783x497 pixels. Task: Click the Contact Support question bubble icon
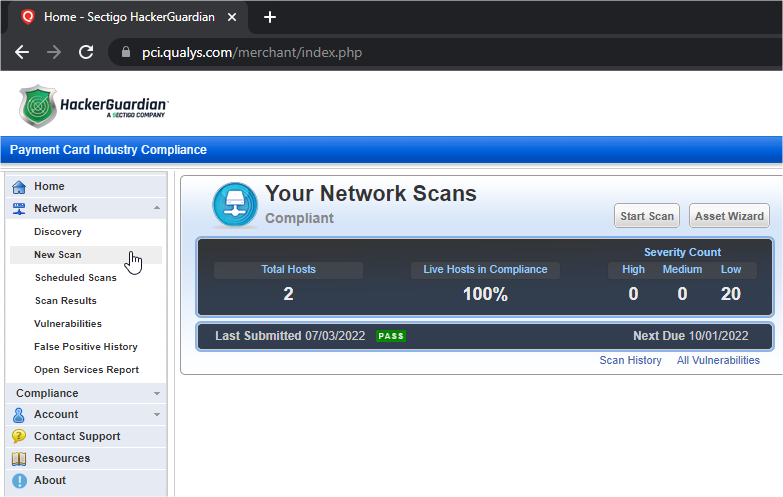(19, 436)
